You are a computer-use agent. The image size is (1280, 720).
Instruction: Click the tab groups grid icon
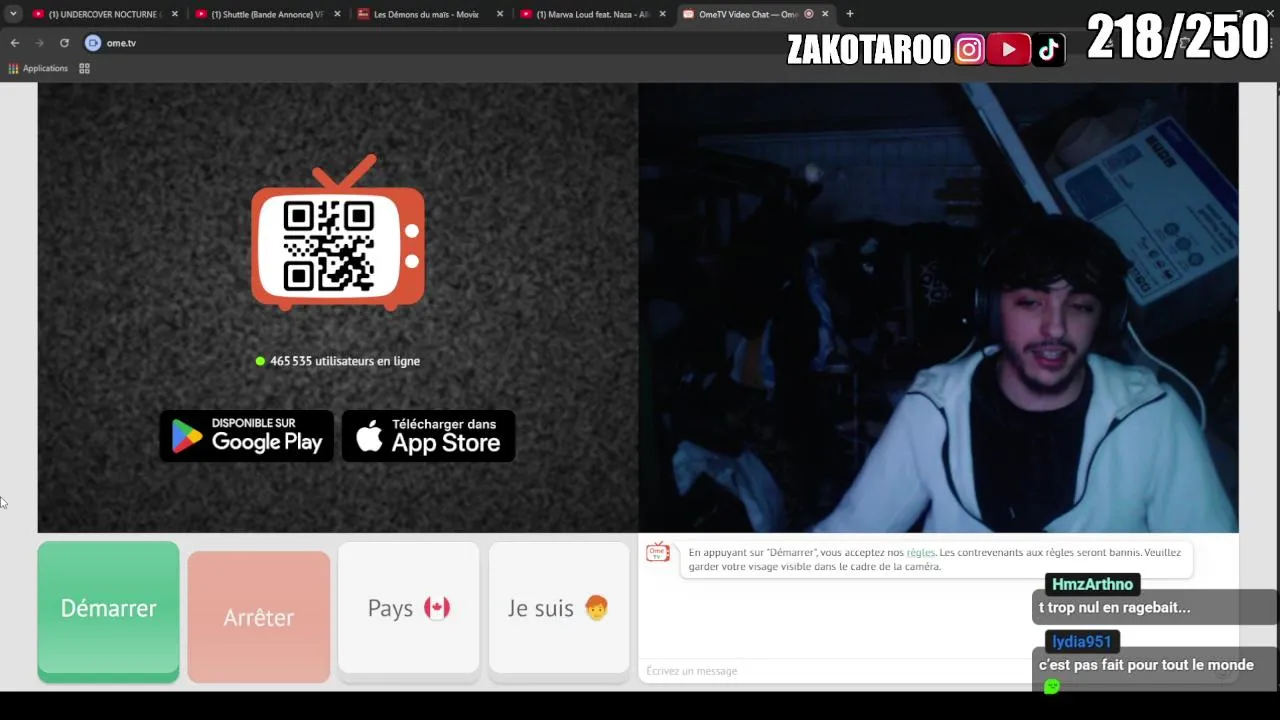[x=84, y=68]
